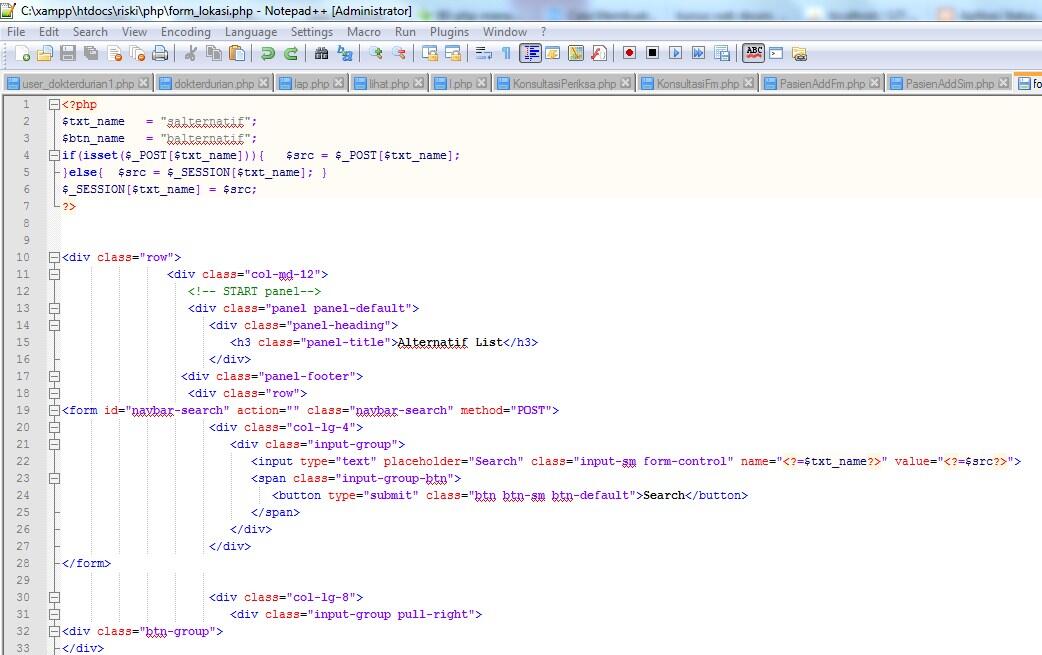Open the Window menu
Viewport: 1042px width, 655px height.
point(504,32)
